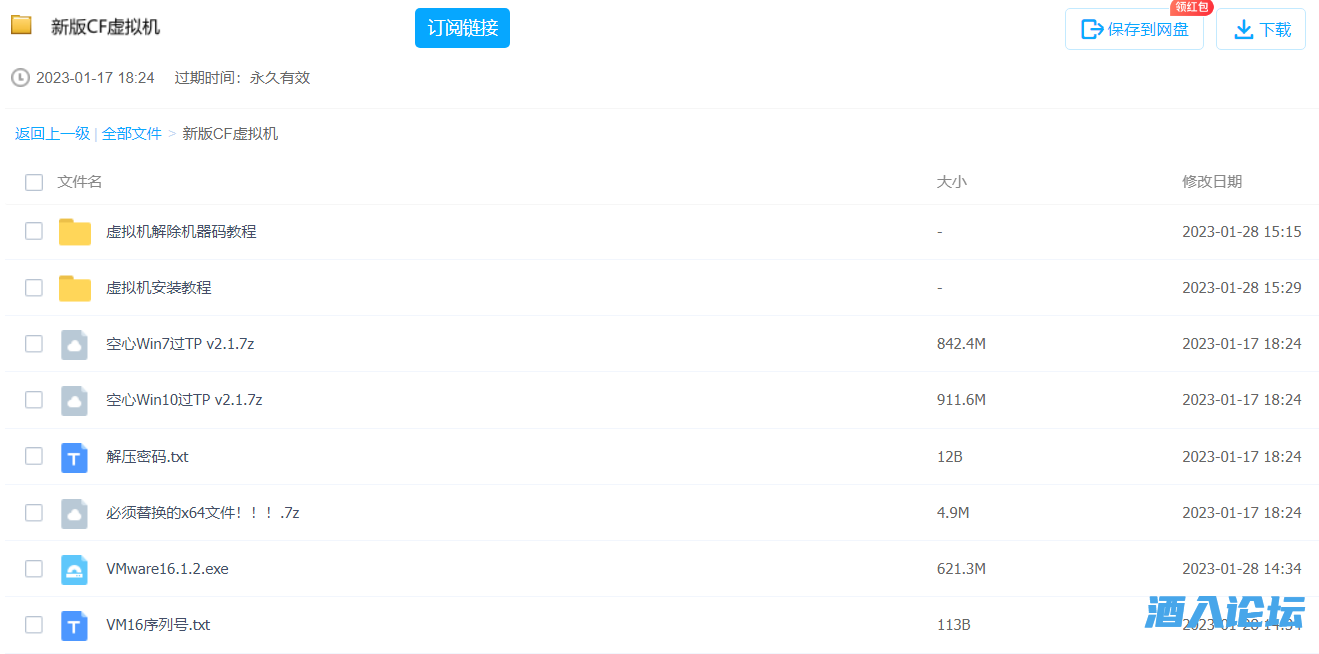Image resolution: width=1319 pixels, height=654 pixels.
Task: Click the 空心Win10过TP v2.1.7z file icon
Action: (x=75, y=400)
